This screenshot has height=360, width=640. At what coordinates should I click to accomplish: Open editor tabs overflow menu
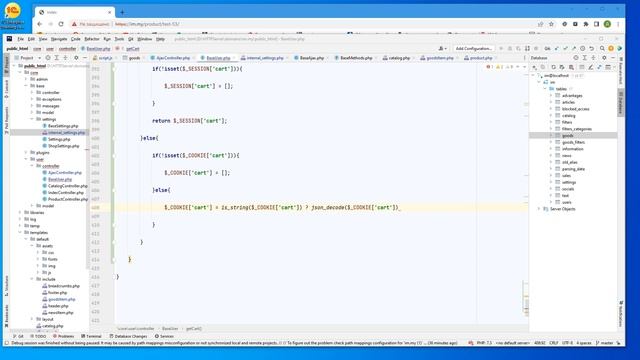tap(524, 58)
